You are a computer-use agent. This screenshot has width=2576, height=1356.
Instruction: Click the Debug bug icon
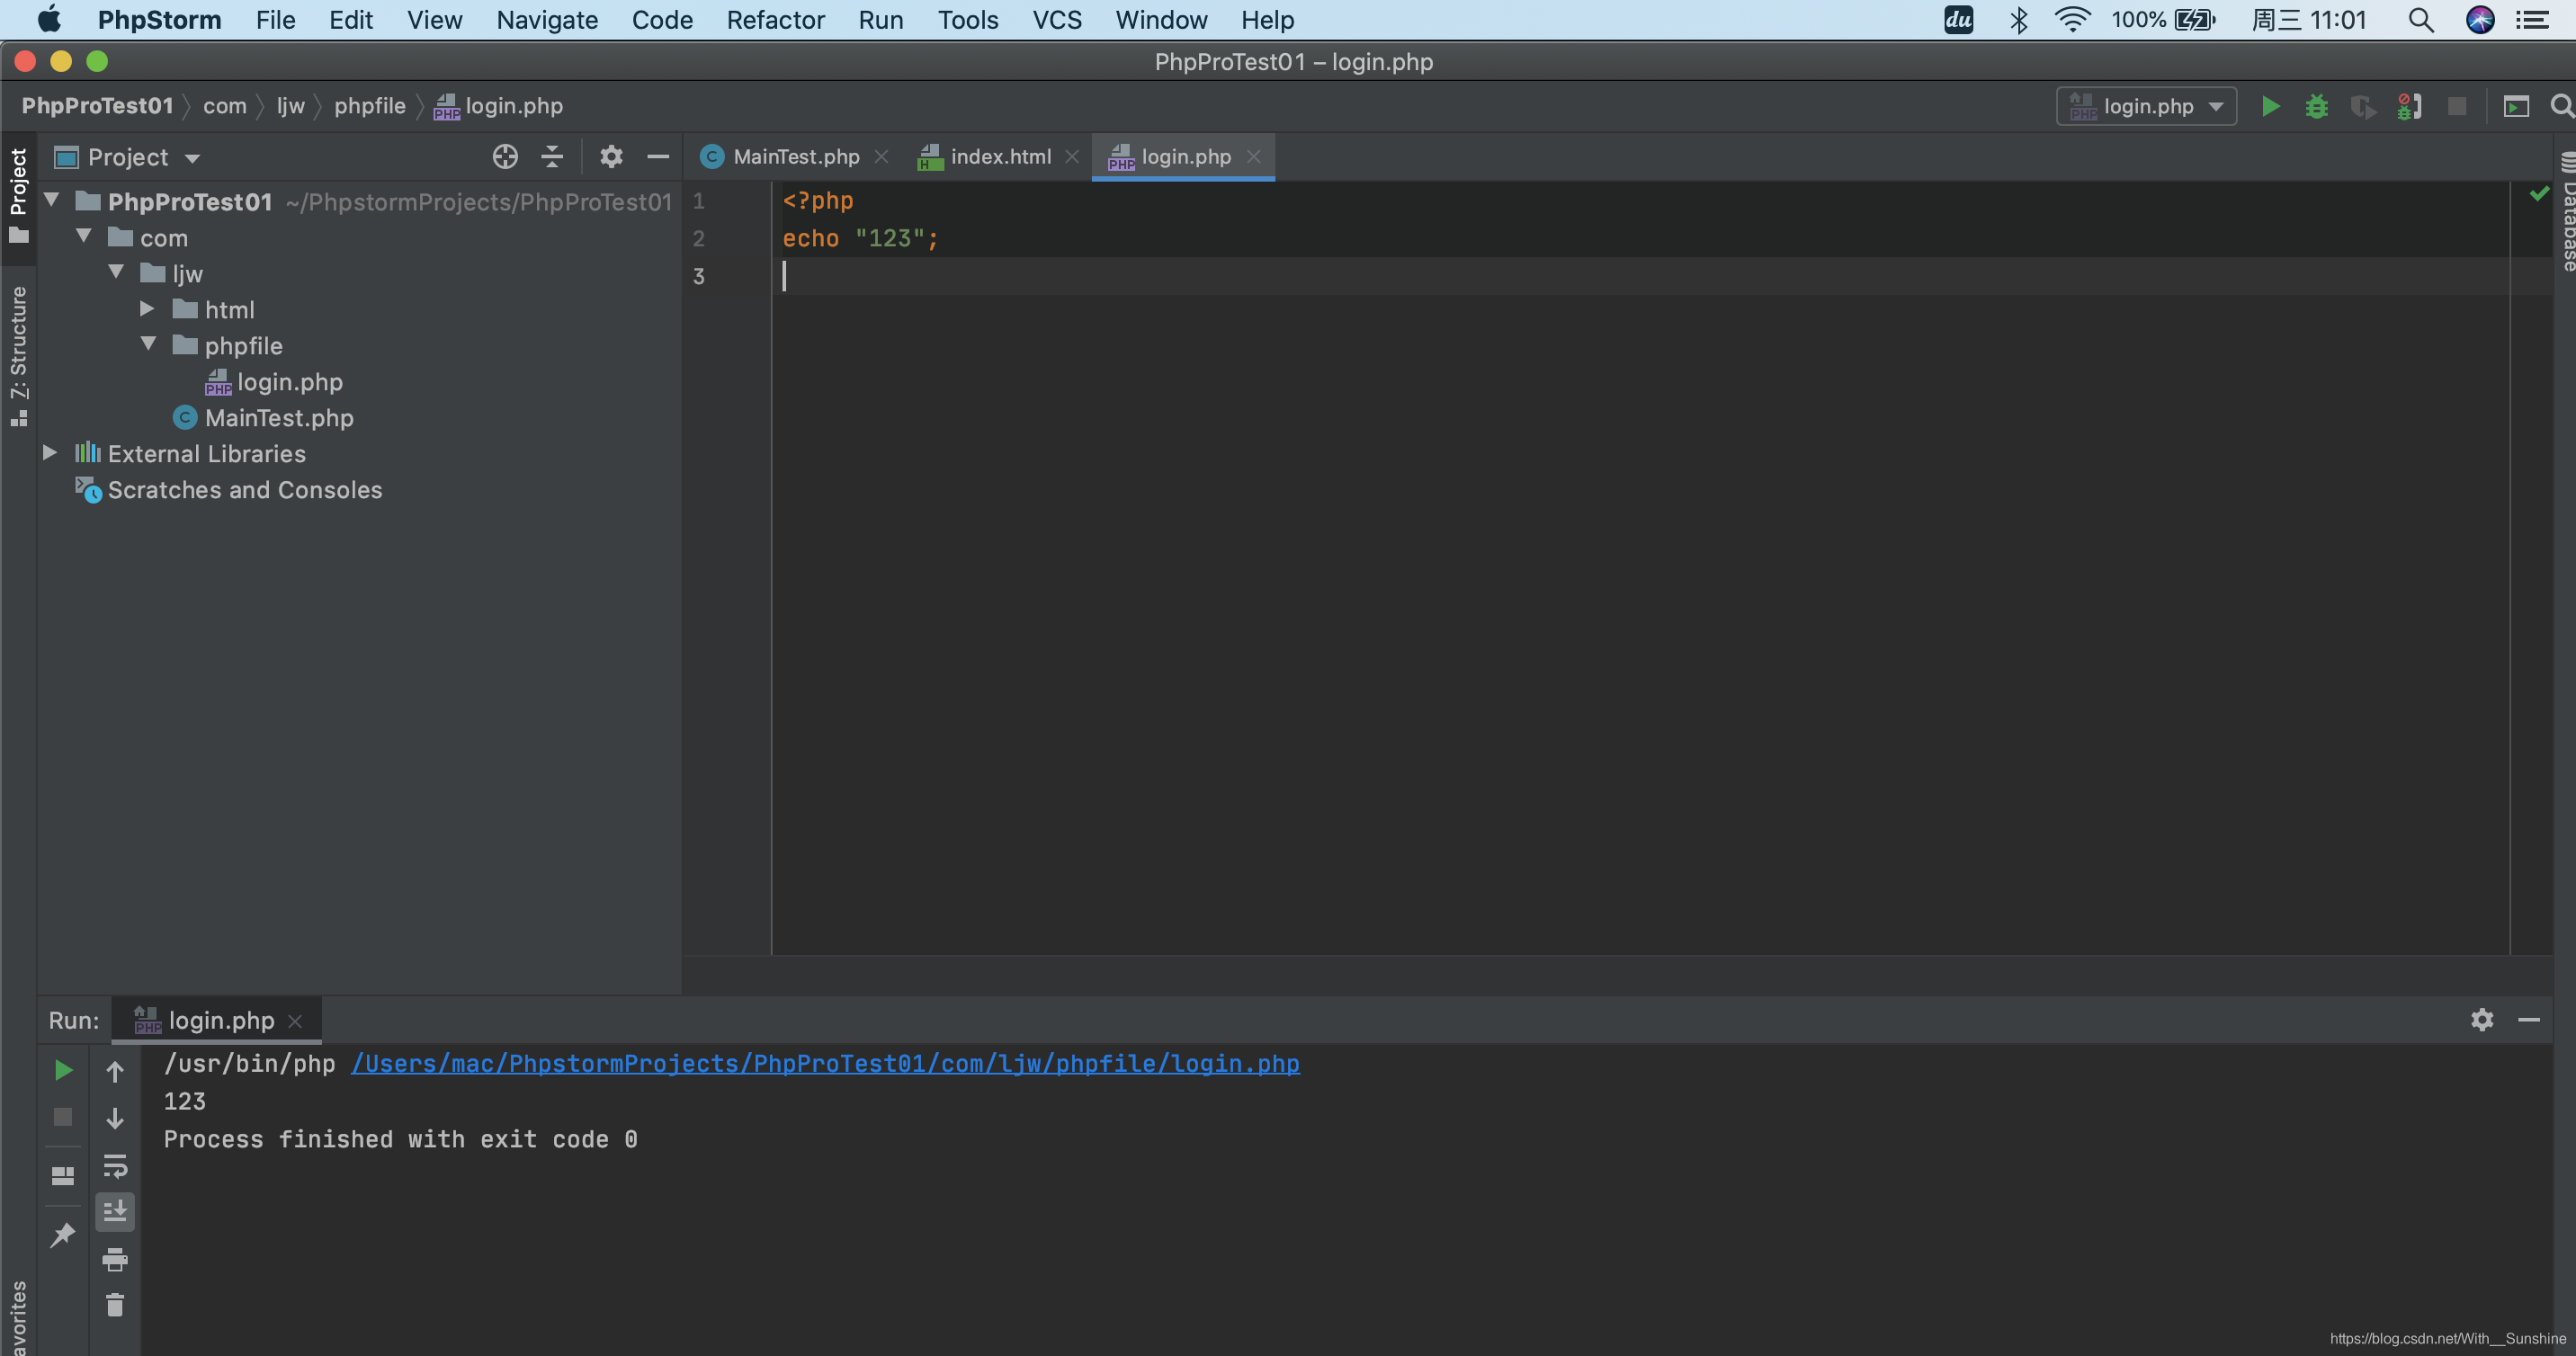pyautogui.click(x=2316, y=106)
